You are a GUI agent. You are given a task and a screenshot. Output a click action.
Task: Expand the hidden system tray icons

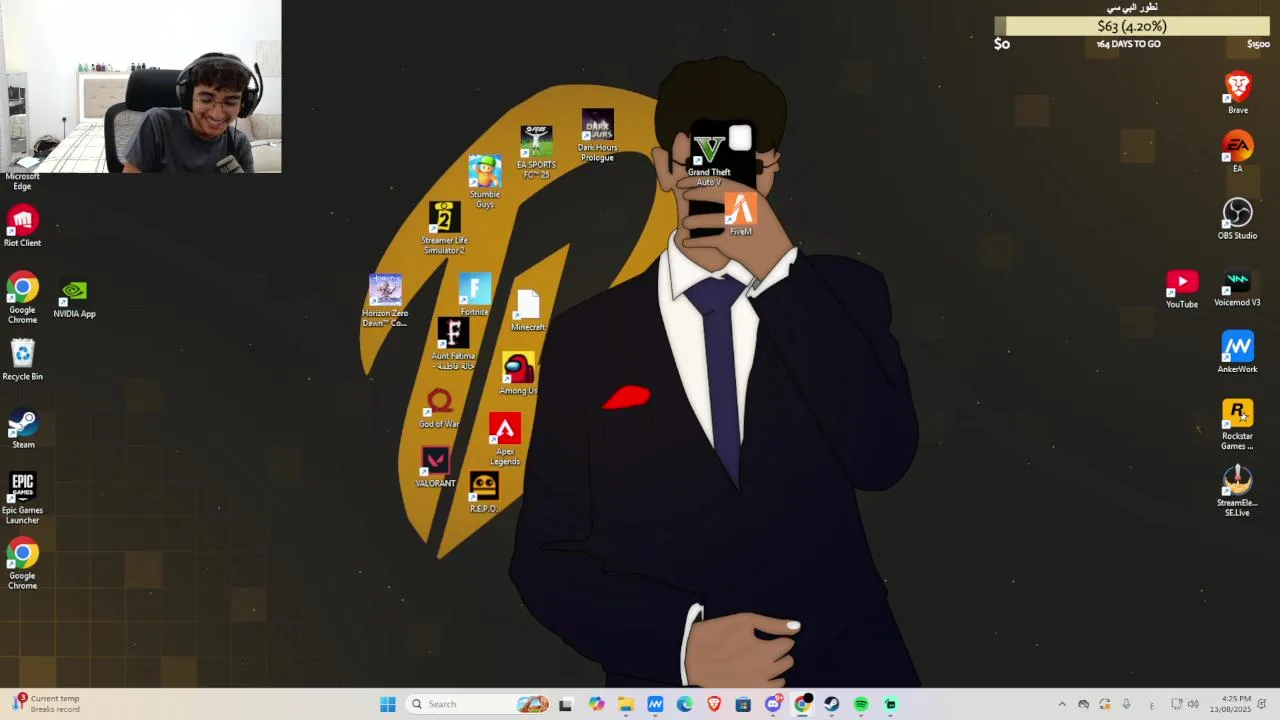pyautogui.click(x=1062, y=704)
